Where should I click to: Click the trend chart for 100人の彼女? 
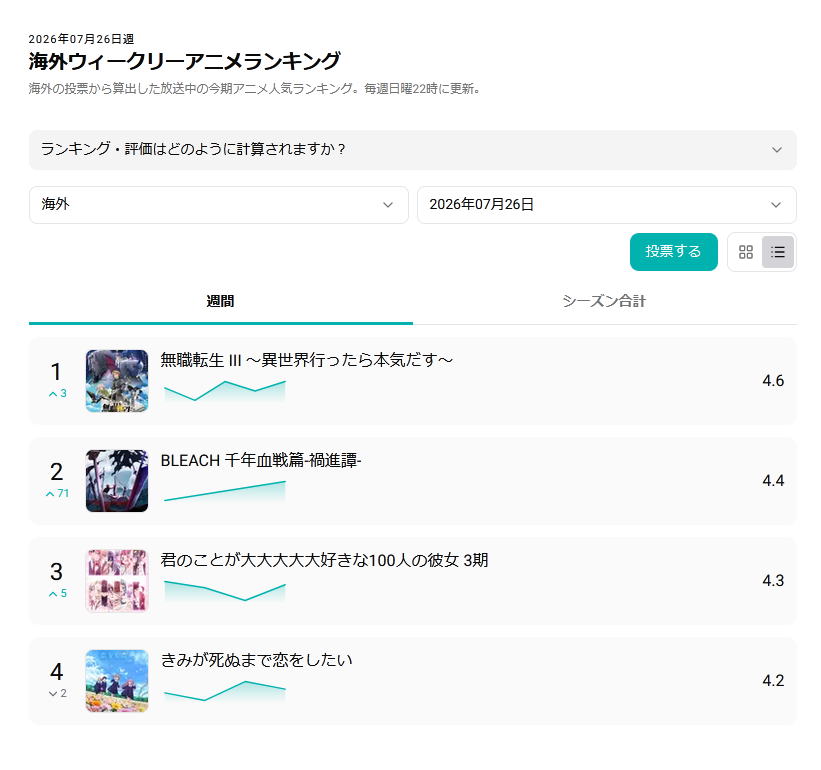(225, 591)
